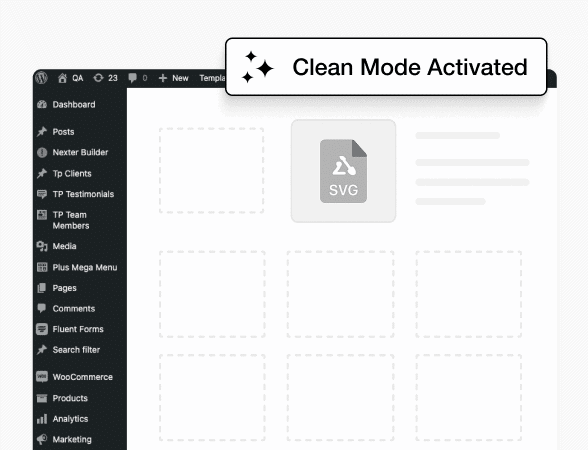Open Search filter menu item

tap(76, 350)
